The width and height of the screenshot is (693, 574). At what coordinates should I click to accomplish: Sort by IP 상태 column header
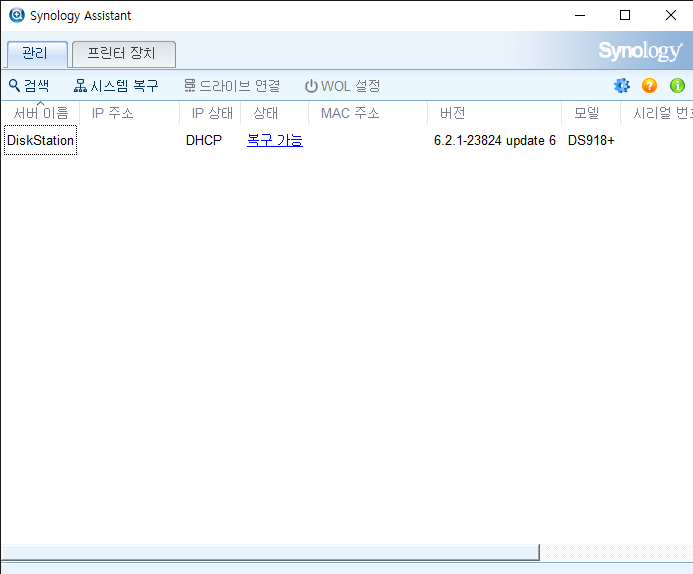pos(210,113)
